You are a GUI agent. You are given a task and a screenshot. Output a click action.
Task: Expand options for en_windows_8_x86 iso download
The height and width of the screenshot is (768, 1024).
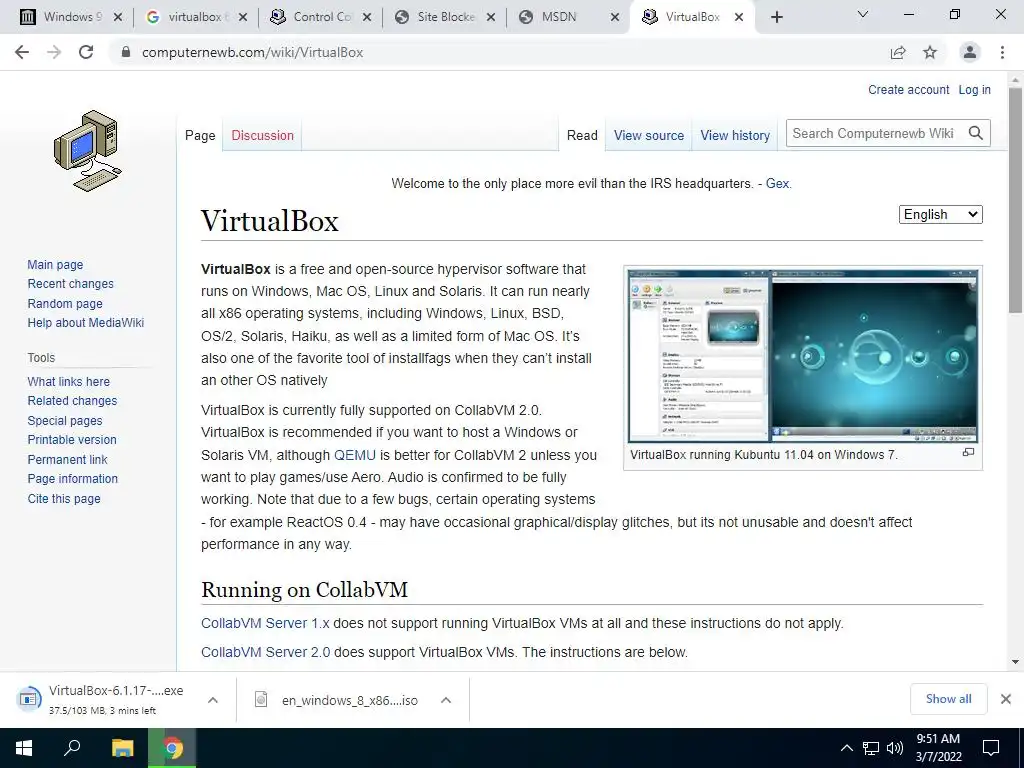(446, 699)
